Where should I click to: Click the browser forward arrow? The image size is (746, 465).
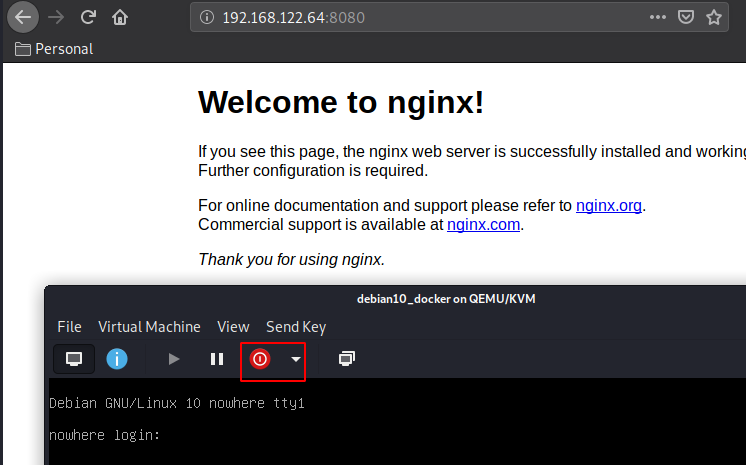pyautogui.click(x=56, y=18)
